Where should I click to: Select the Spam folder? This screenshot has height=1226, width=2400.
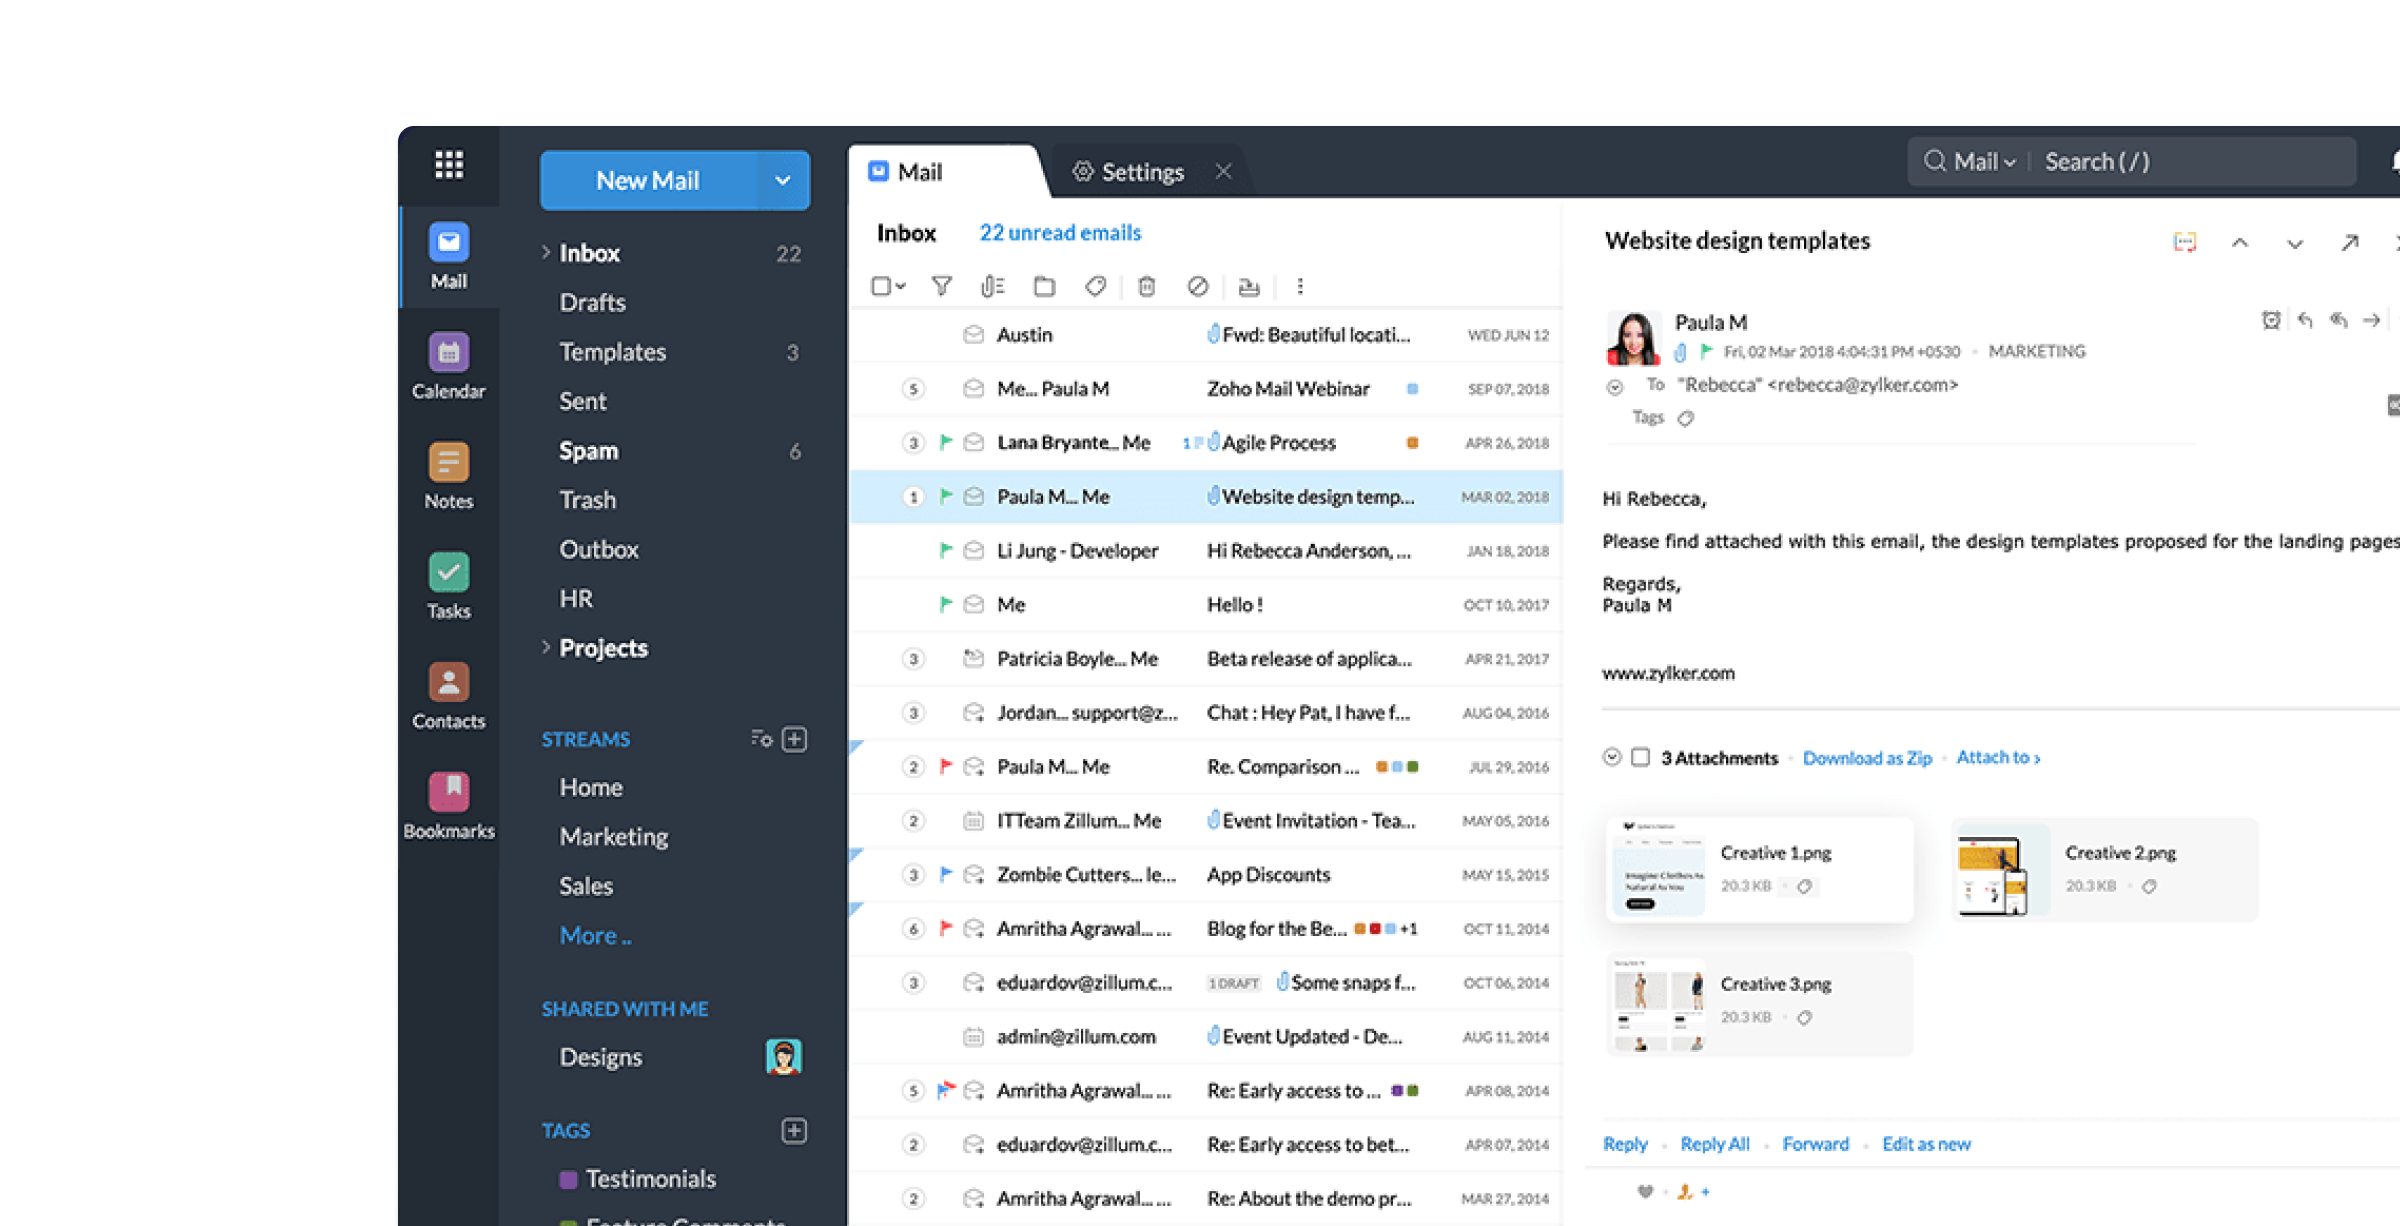(x=589, y=451)
